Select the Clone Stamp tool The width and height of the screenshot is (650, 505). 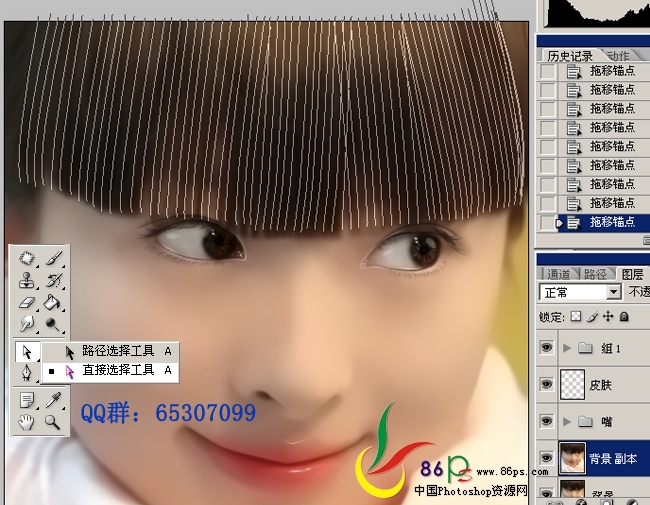point(27,281)
